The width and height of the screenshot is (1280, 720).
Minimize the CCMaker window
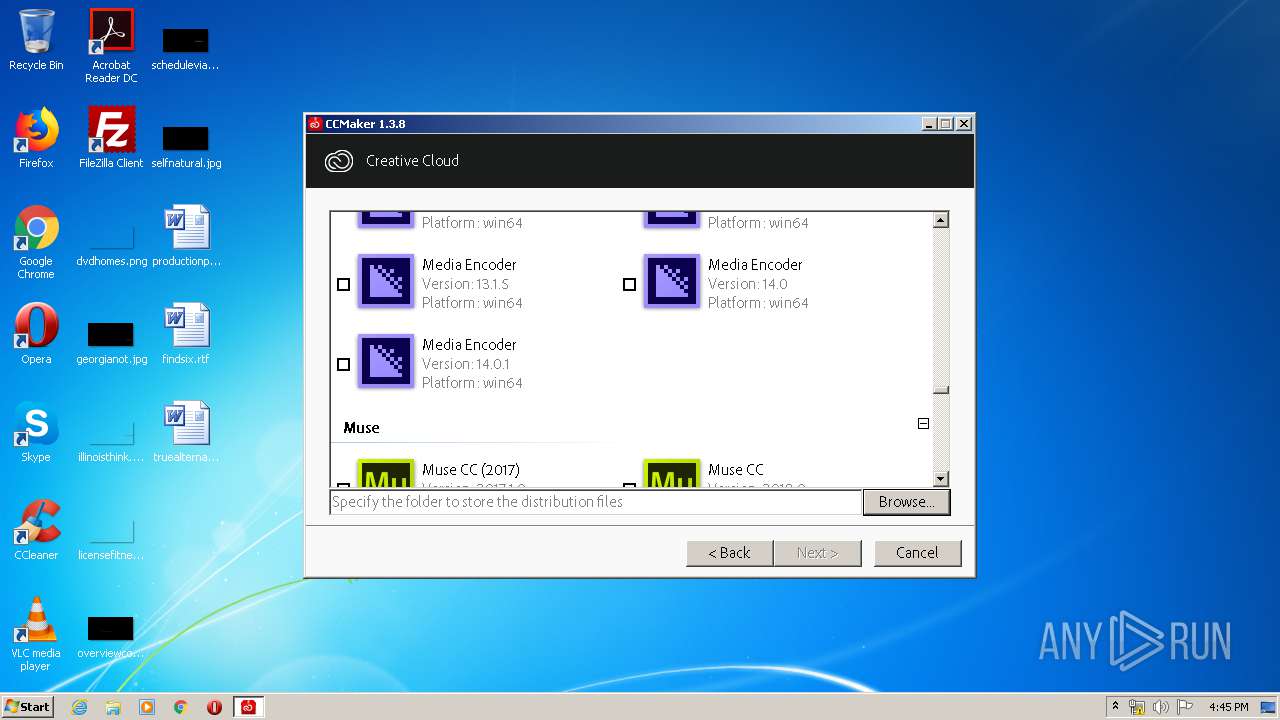(x=929, y=124)
